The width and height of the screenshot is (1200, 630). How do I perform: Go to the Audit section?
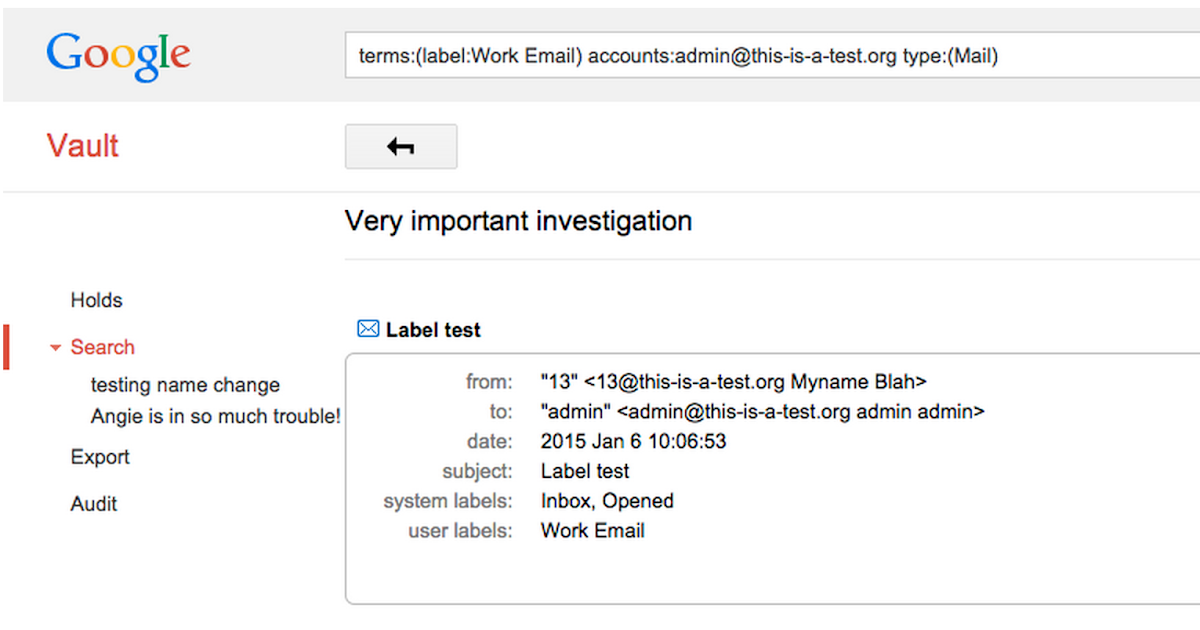(x=94, y=504)
